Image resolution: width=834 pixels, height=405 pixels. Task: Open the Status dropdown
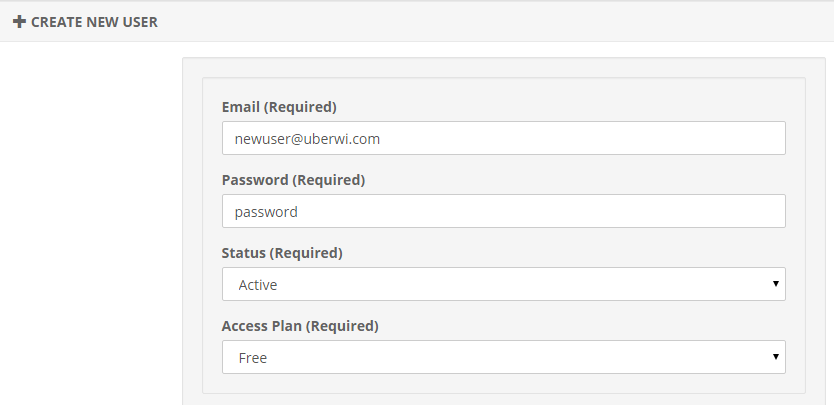click(503, 284)
